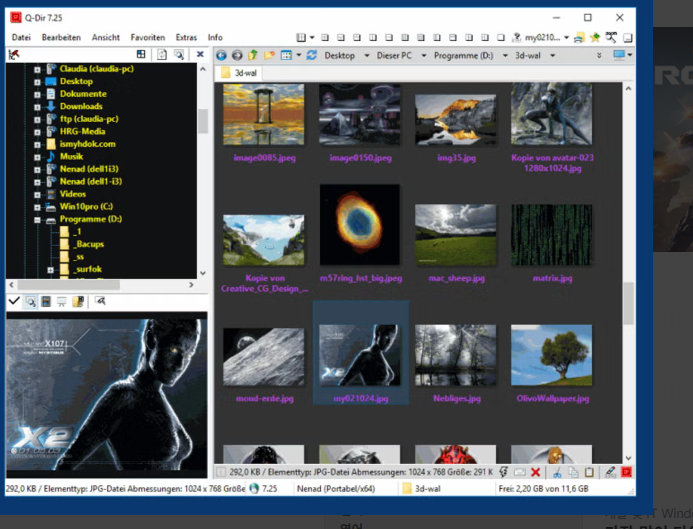This screenshot has height=529, width=693.
Task: Toggle the magnifier preview button in preview toolbar
Action: 30,302
